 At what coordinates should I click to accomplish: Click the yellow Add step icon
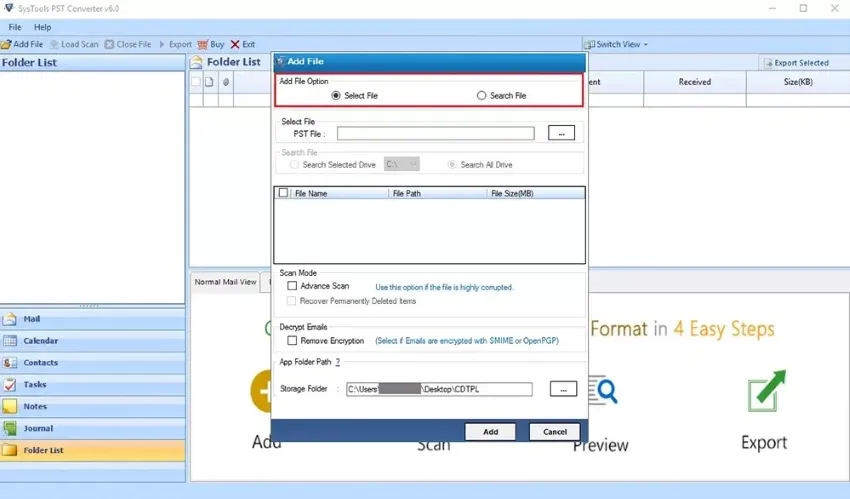tap(261, 391)
